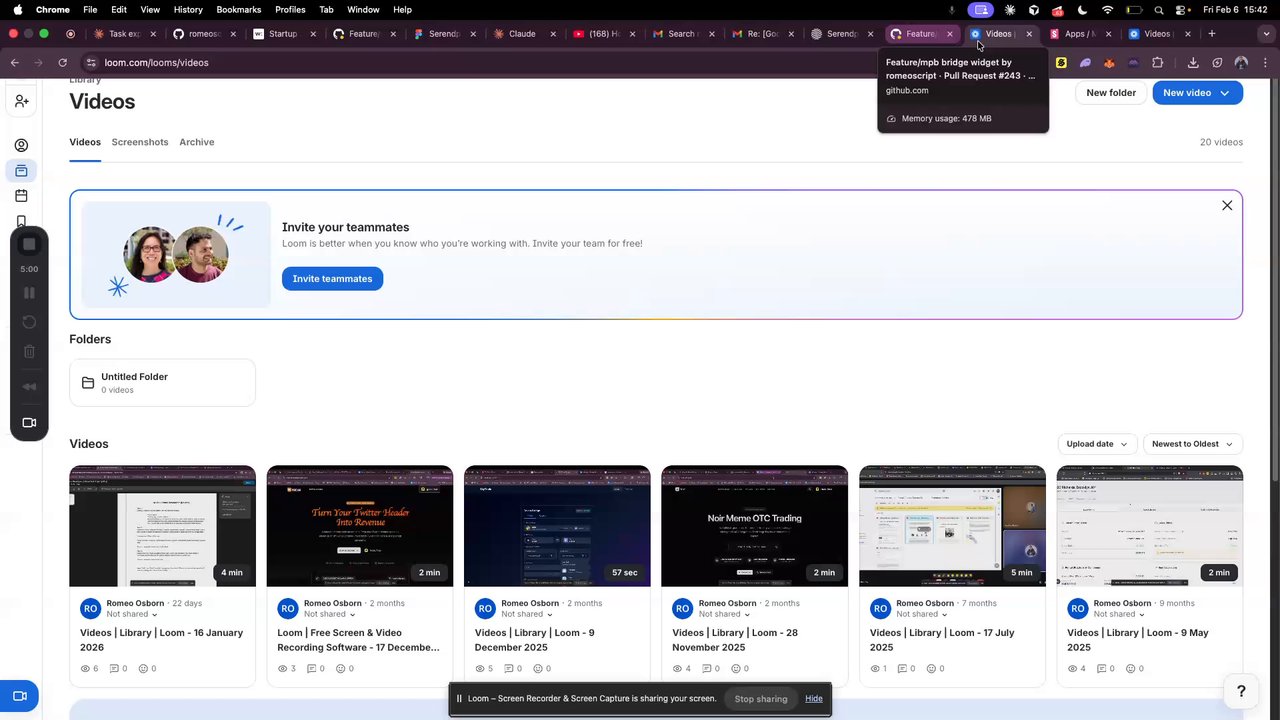Toggle the camera icon in the recording control bar
The width and height of the screenshot is (1280, 720).
coord(29,423)
